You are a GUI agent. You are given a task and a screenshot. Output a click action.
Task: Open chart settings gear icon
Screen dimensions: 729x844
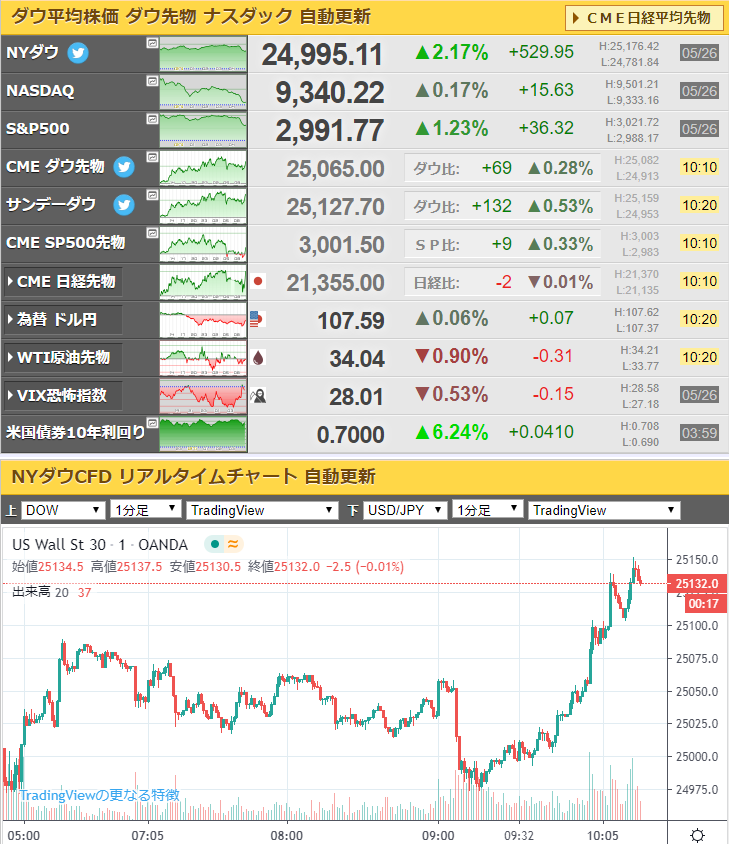(x=697, y=835)
